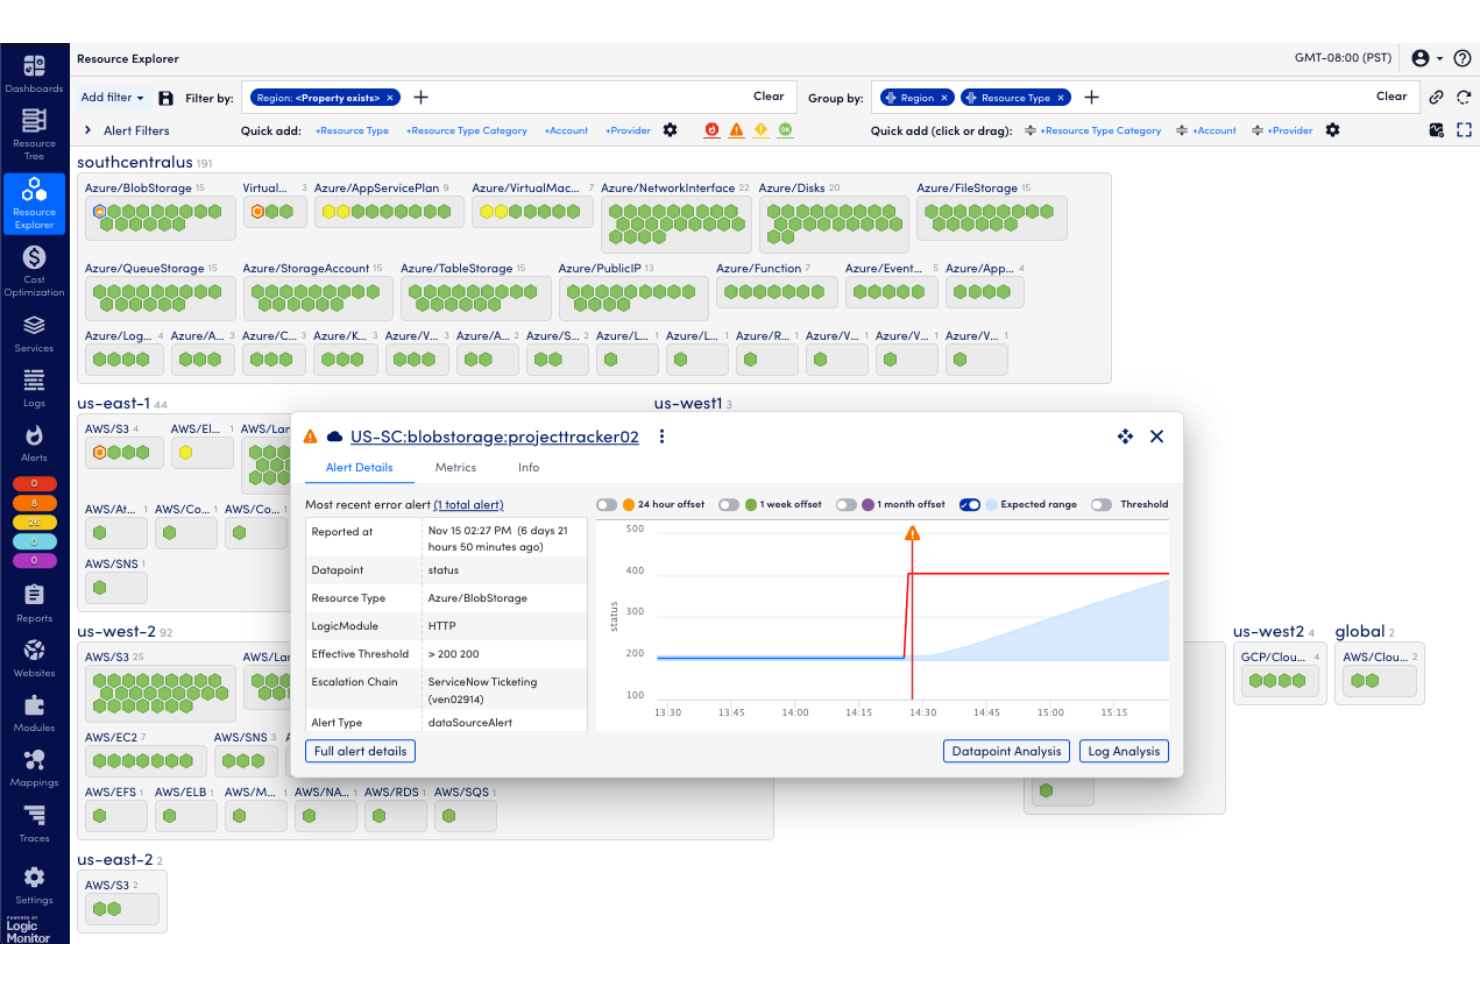Turn on the Threshold overlay toggle

tap(1101, 504)
